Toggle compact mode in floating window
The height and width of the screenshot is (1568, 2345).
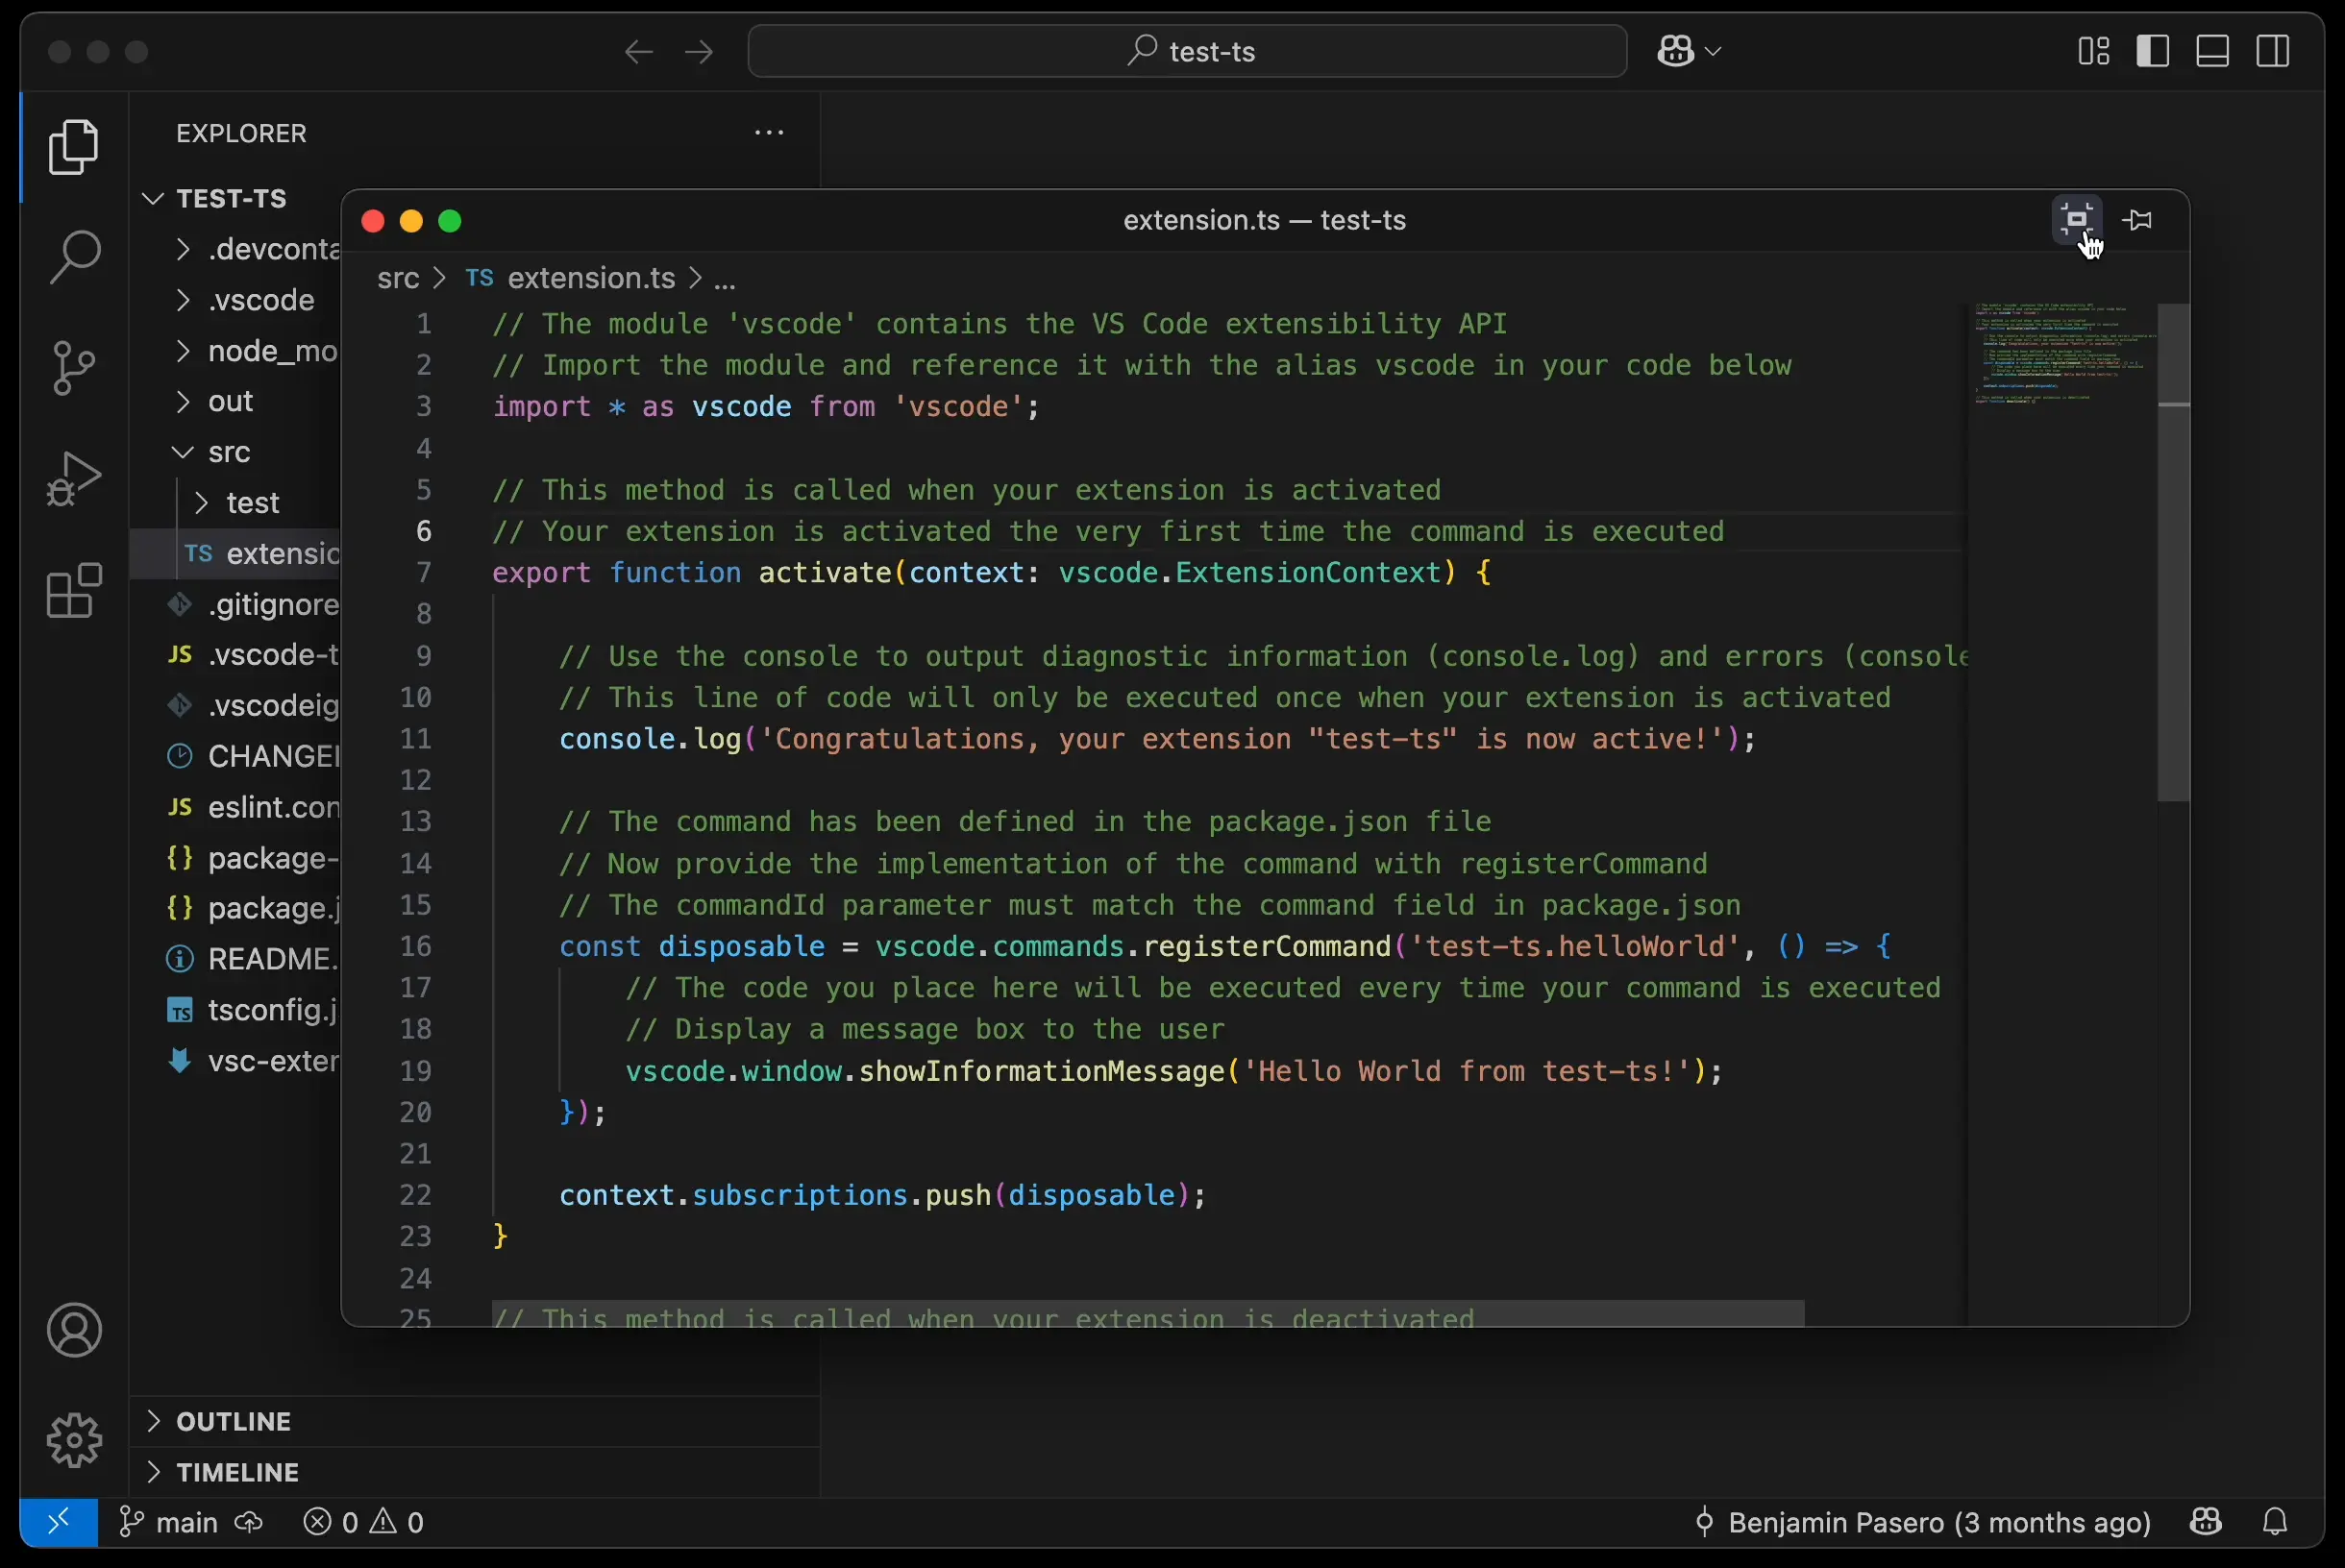point(2077,219)
